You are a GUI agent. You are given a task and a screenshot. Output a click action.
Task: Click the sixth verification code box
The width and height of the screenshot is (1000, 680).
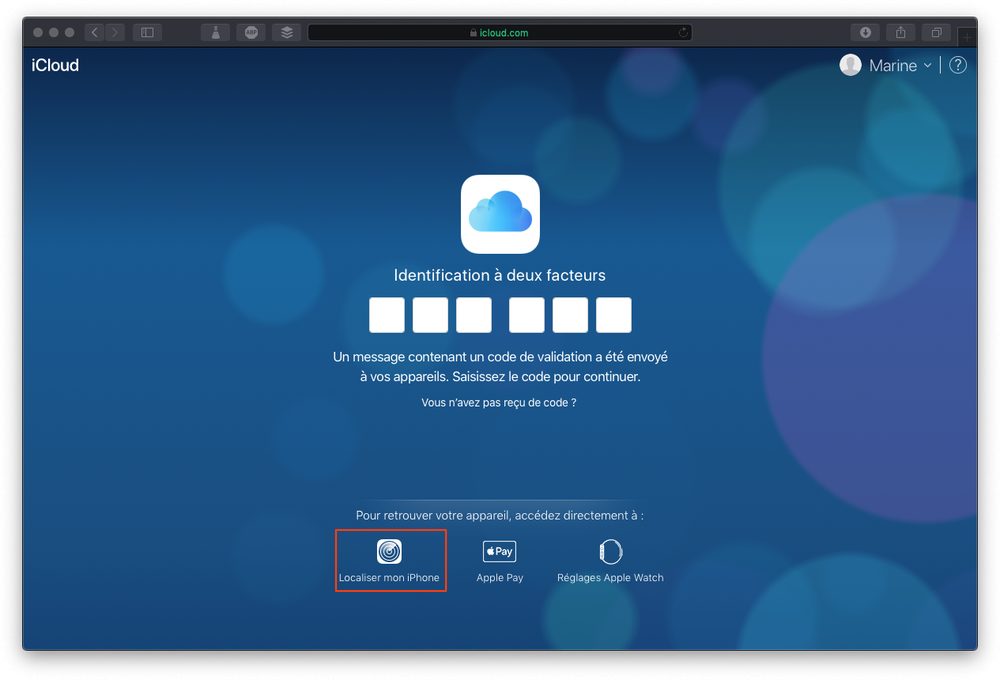click(x=614, y=314)
